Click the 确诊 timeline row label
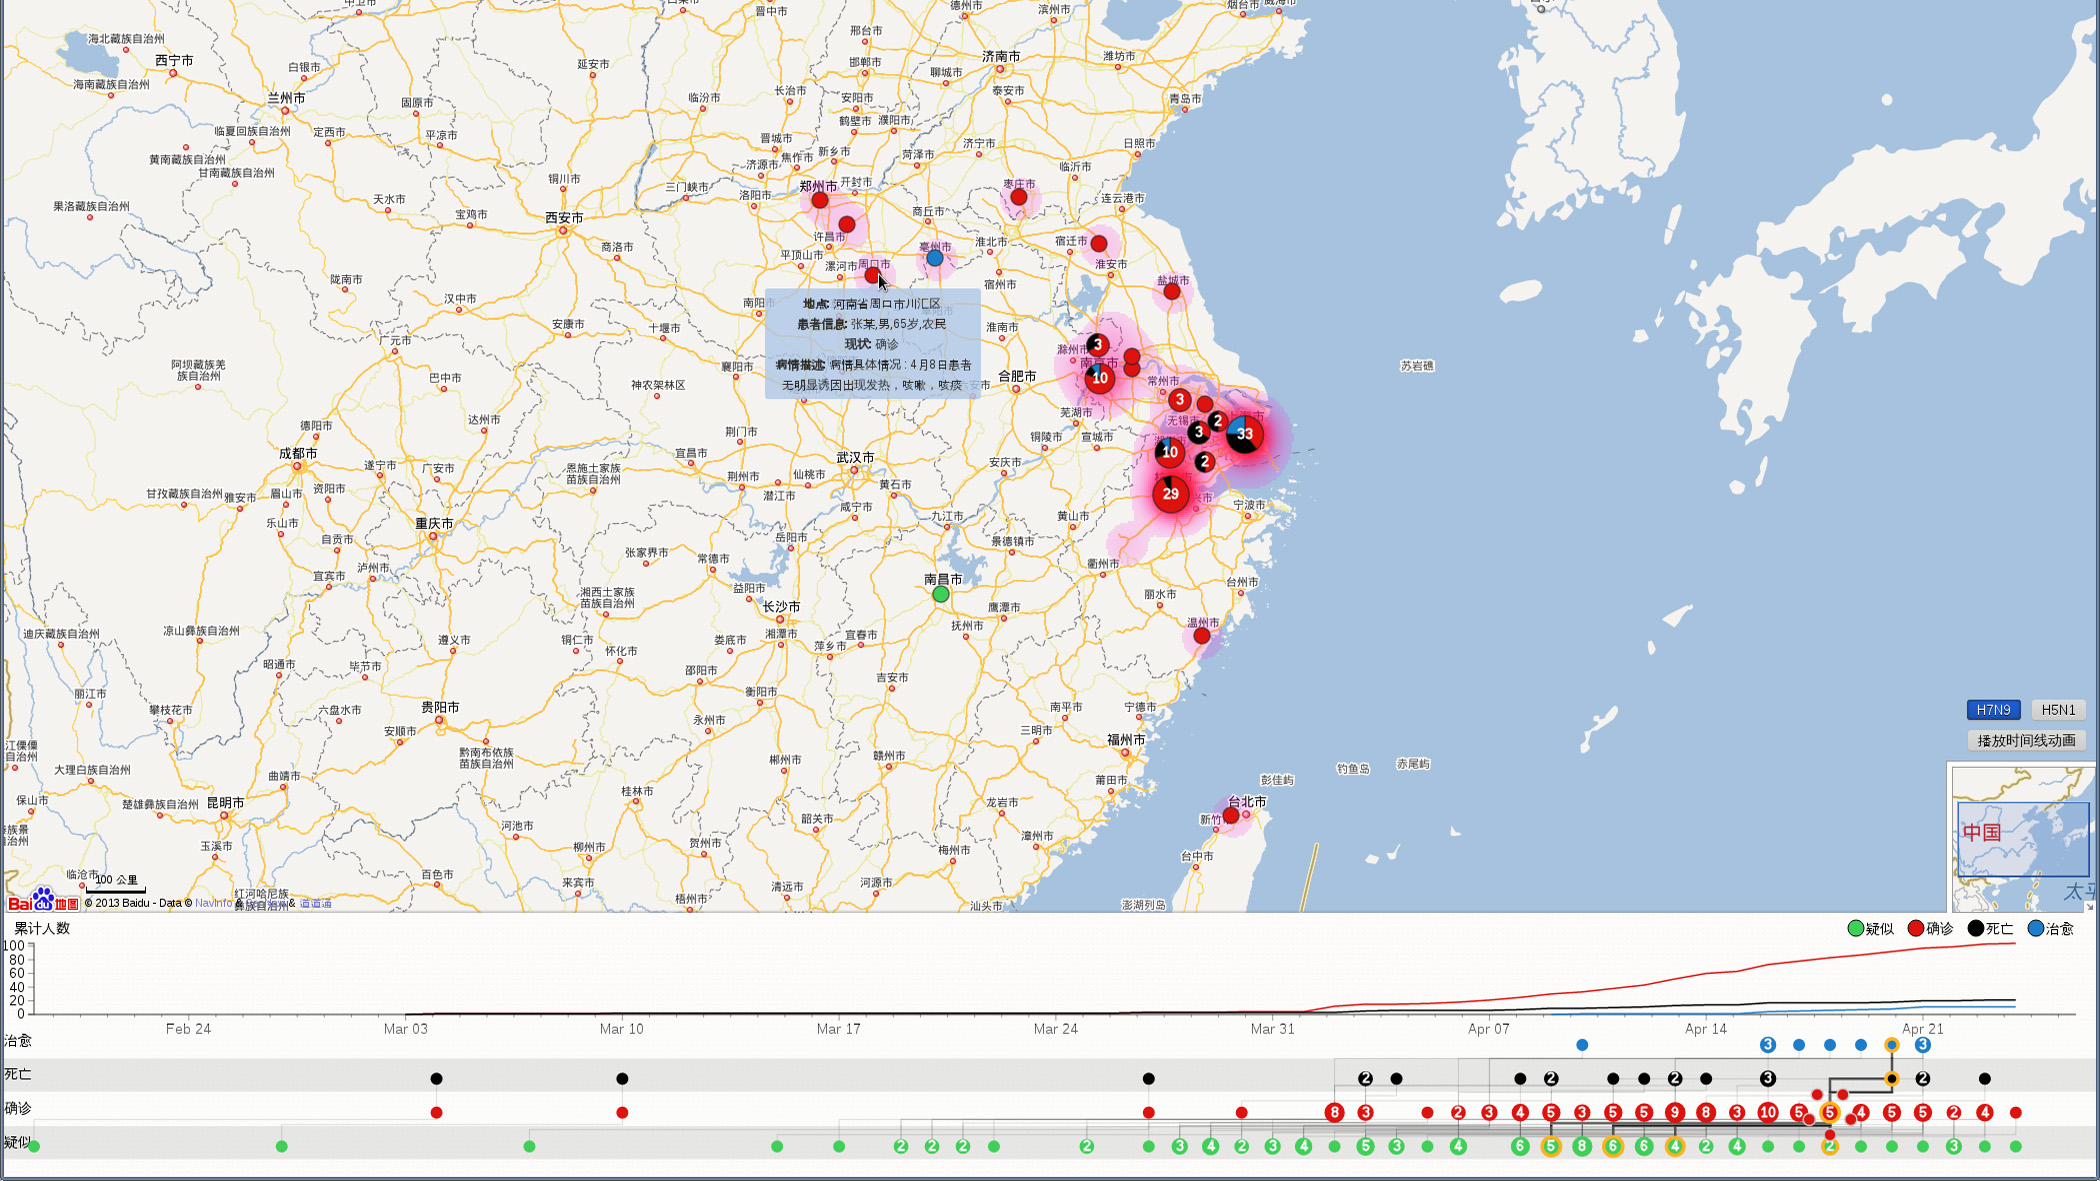The height and width of the screenshot is (1181, 2100). click(18, 1108)
